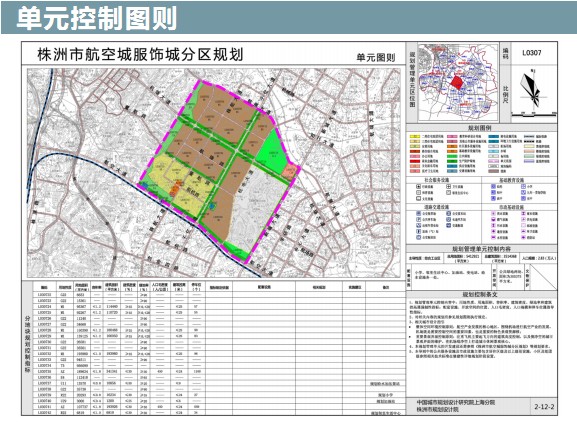Screen dimensions: 577x428
Task: Click the large grey unplanned area on map
Action: [258, 206]
